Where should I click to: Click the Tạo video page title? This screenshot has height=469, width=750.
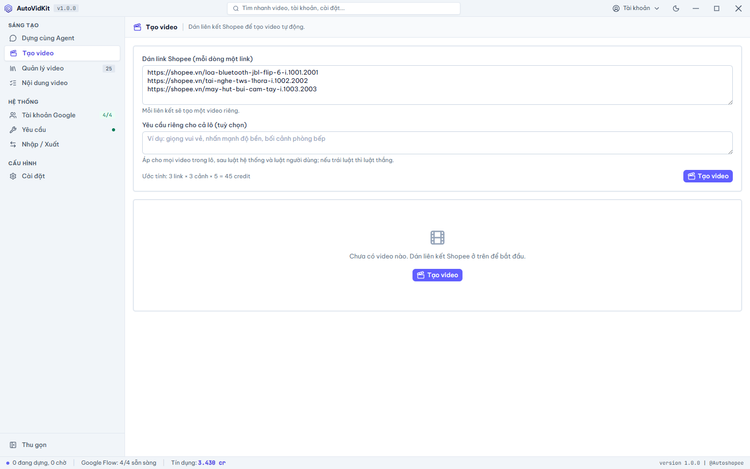click(x=162, y=27)
